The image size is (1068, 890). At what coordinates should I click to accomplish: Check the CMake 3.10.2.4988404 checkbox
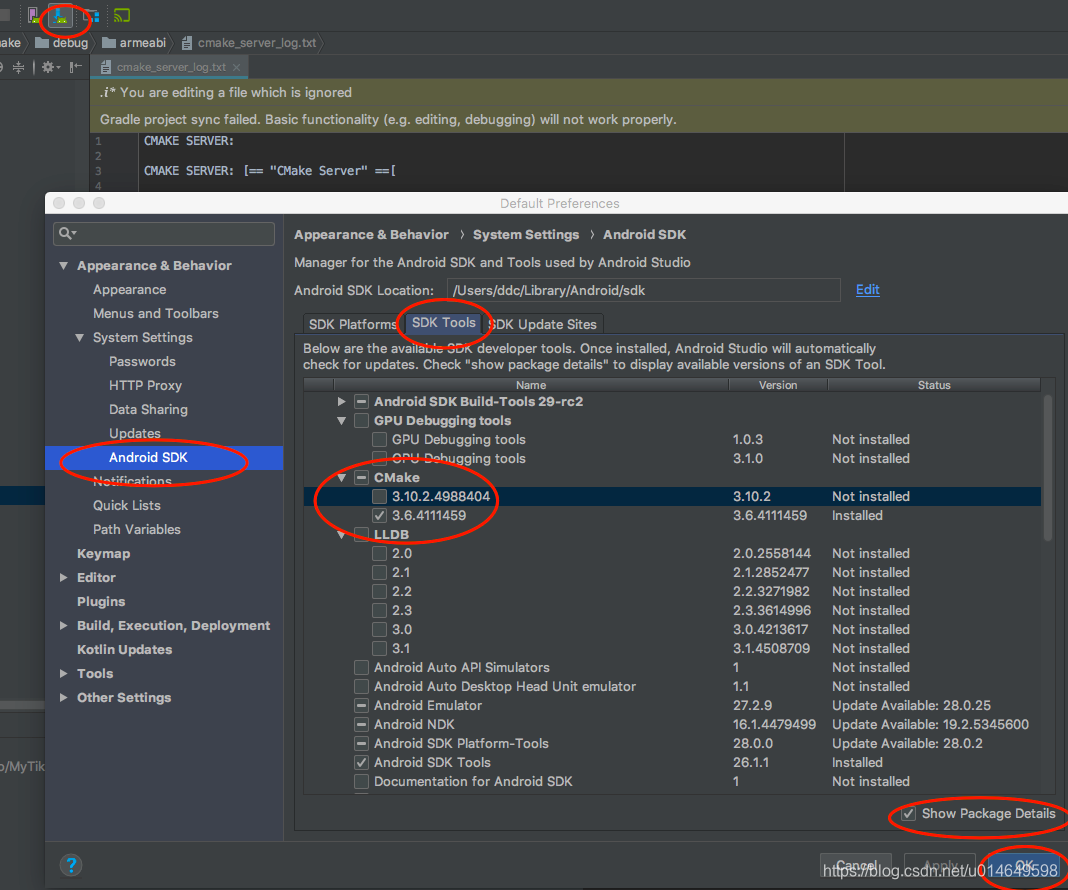coord(379,496)
